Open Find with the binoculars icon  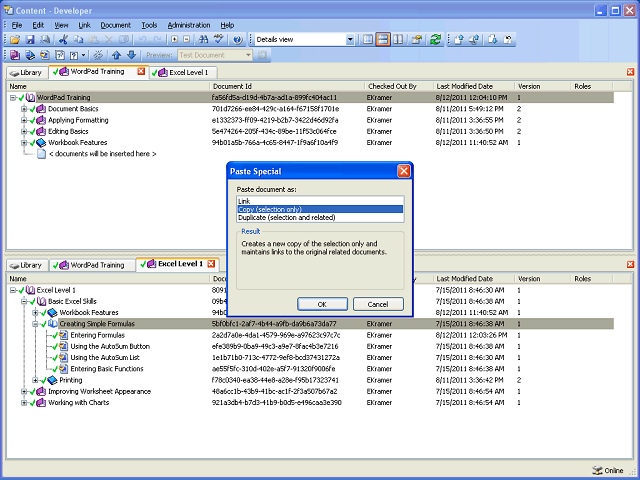(203, 40)
